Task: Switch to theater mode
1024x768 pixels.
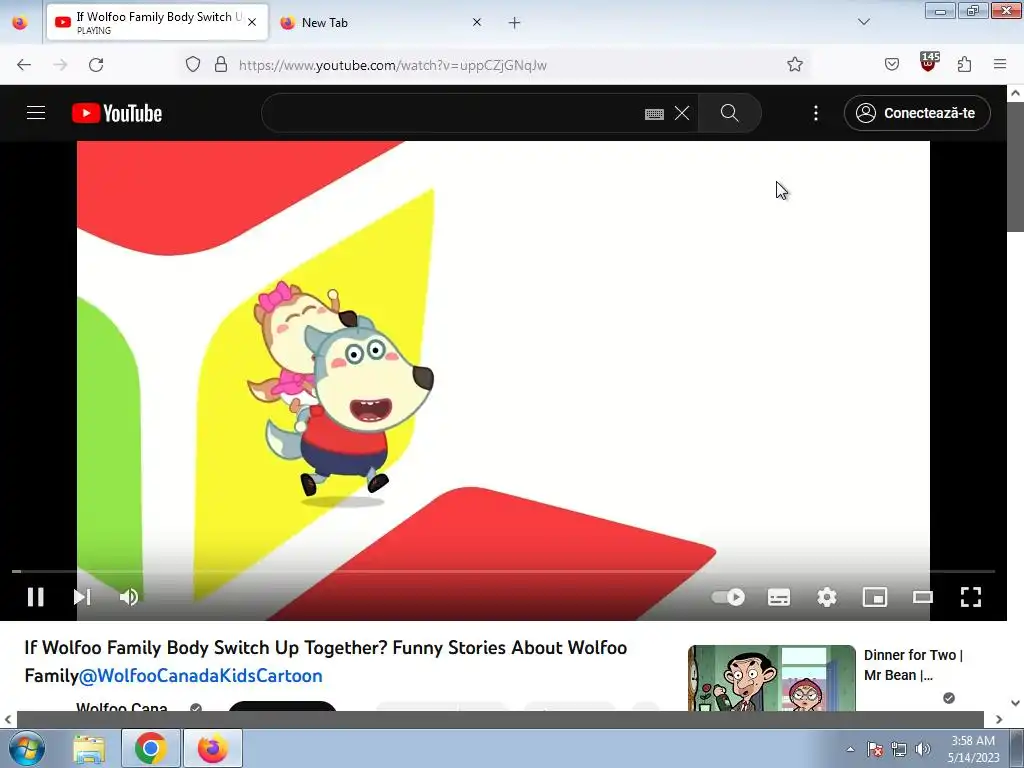Action: [x=923, y=597]
